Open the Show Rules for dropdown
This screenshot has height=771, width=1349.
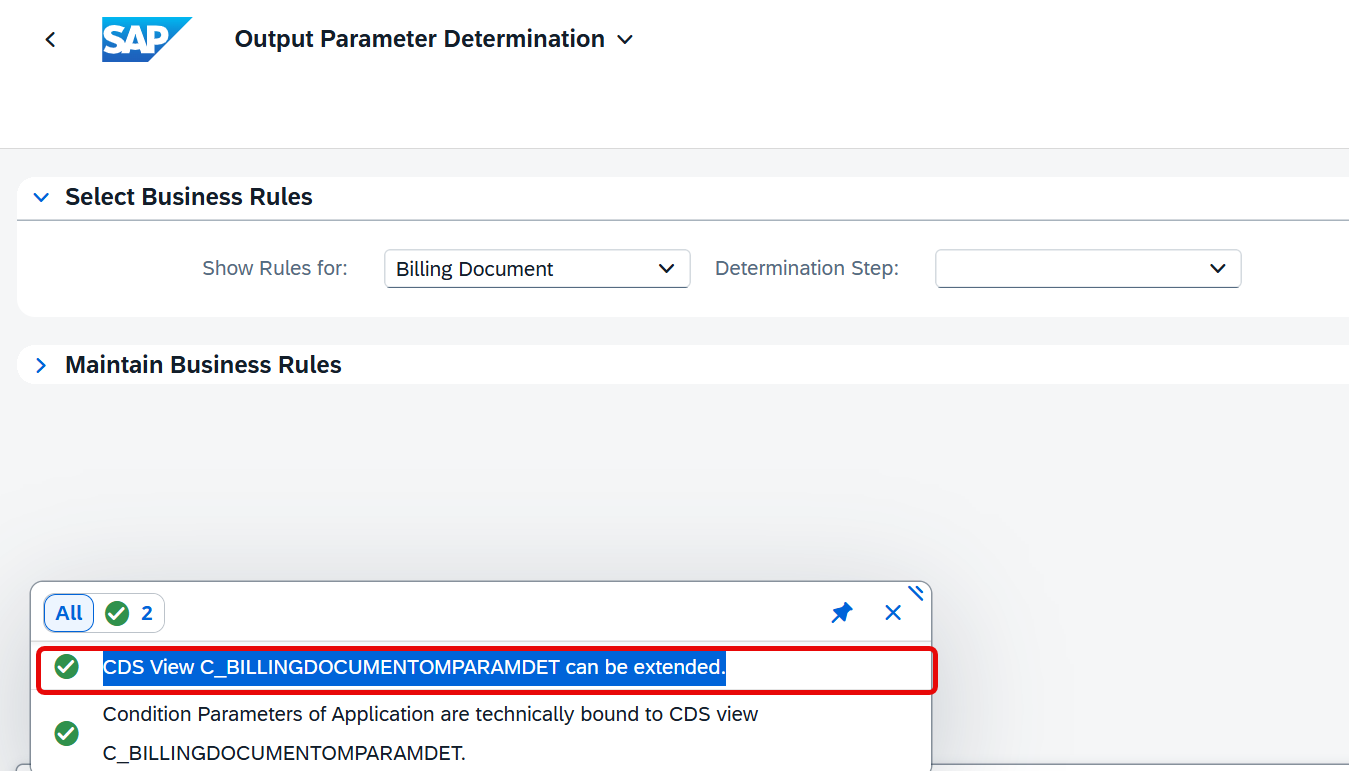point(666,269)
